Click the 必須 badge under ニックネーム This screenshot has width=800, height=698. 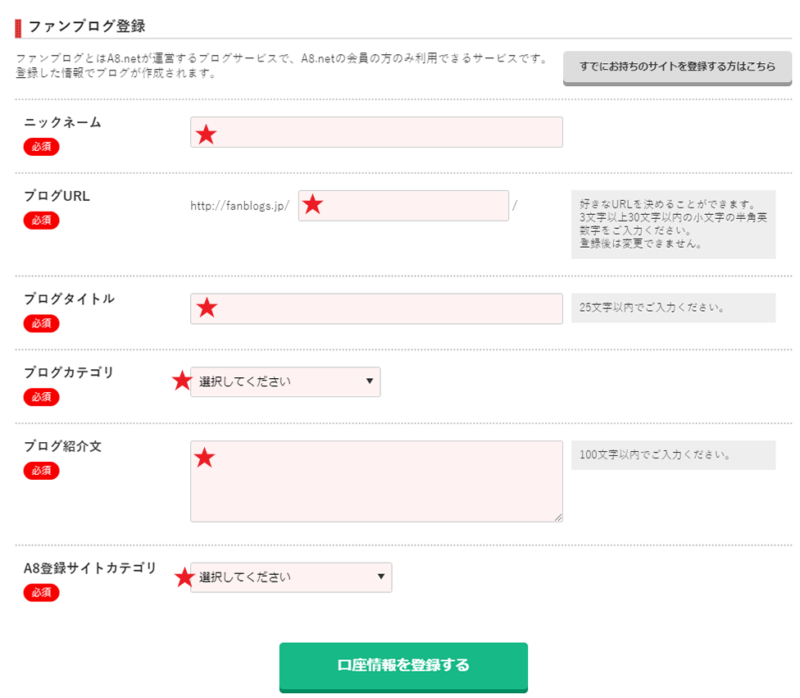click(x=41, y=146)
